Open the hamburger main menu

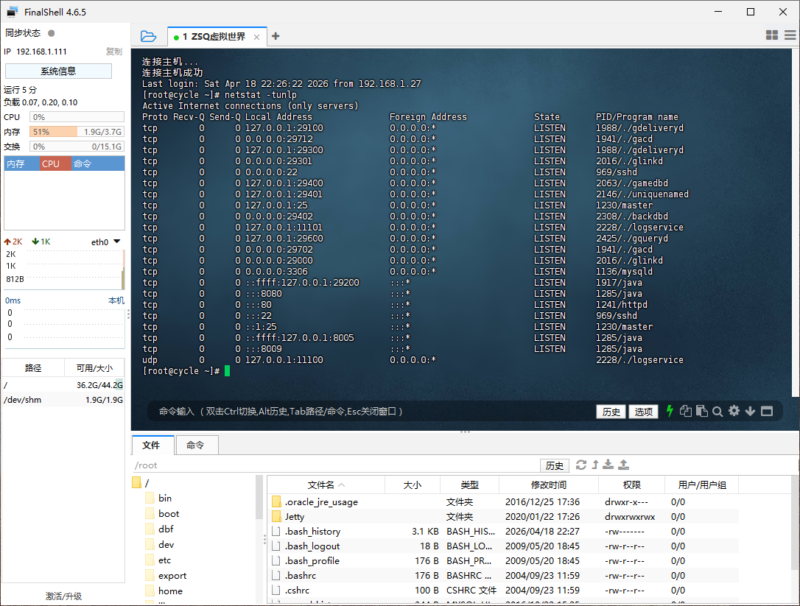790,35
